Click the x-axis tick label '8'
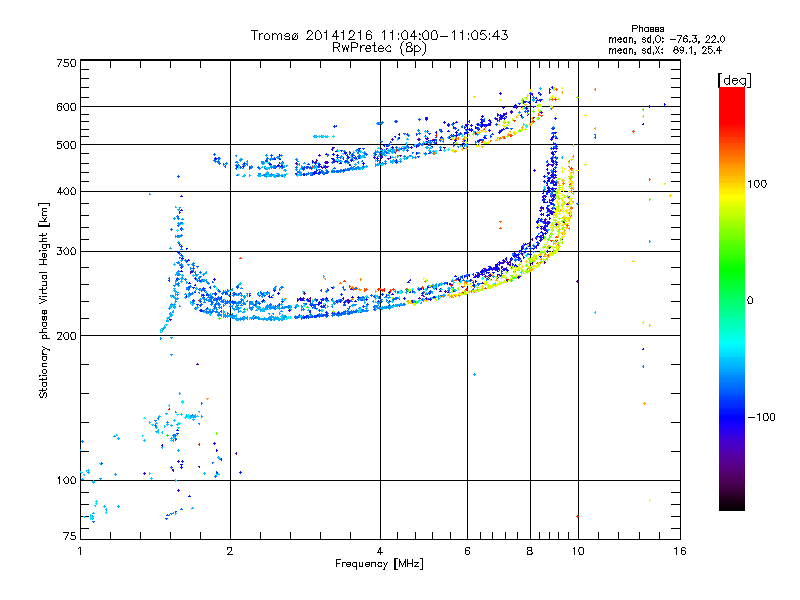Screen dimensions: 800x600 [530, 551]
